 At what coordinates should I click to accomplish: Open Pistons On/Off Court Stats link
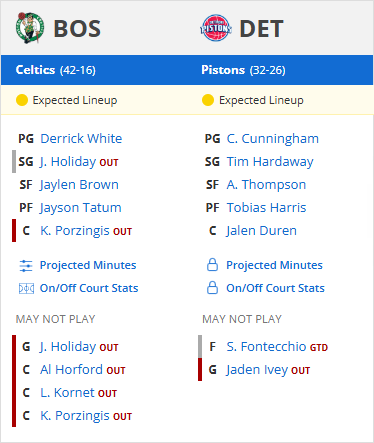[275, 288]
